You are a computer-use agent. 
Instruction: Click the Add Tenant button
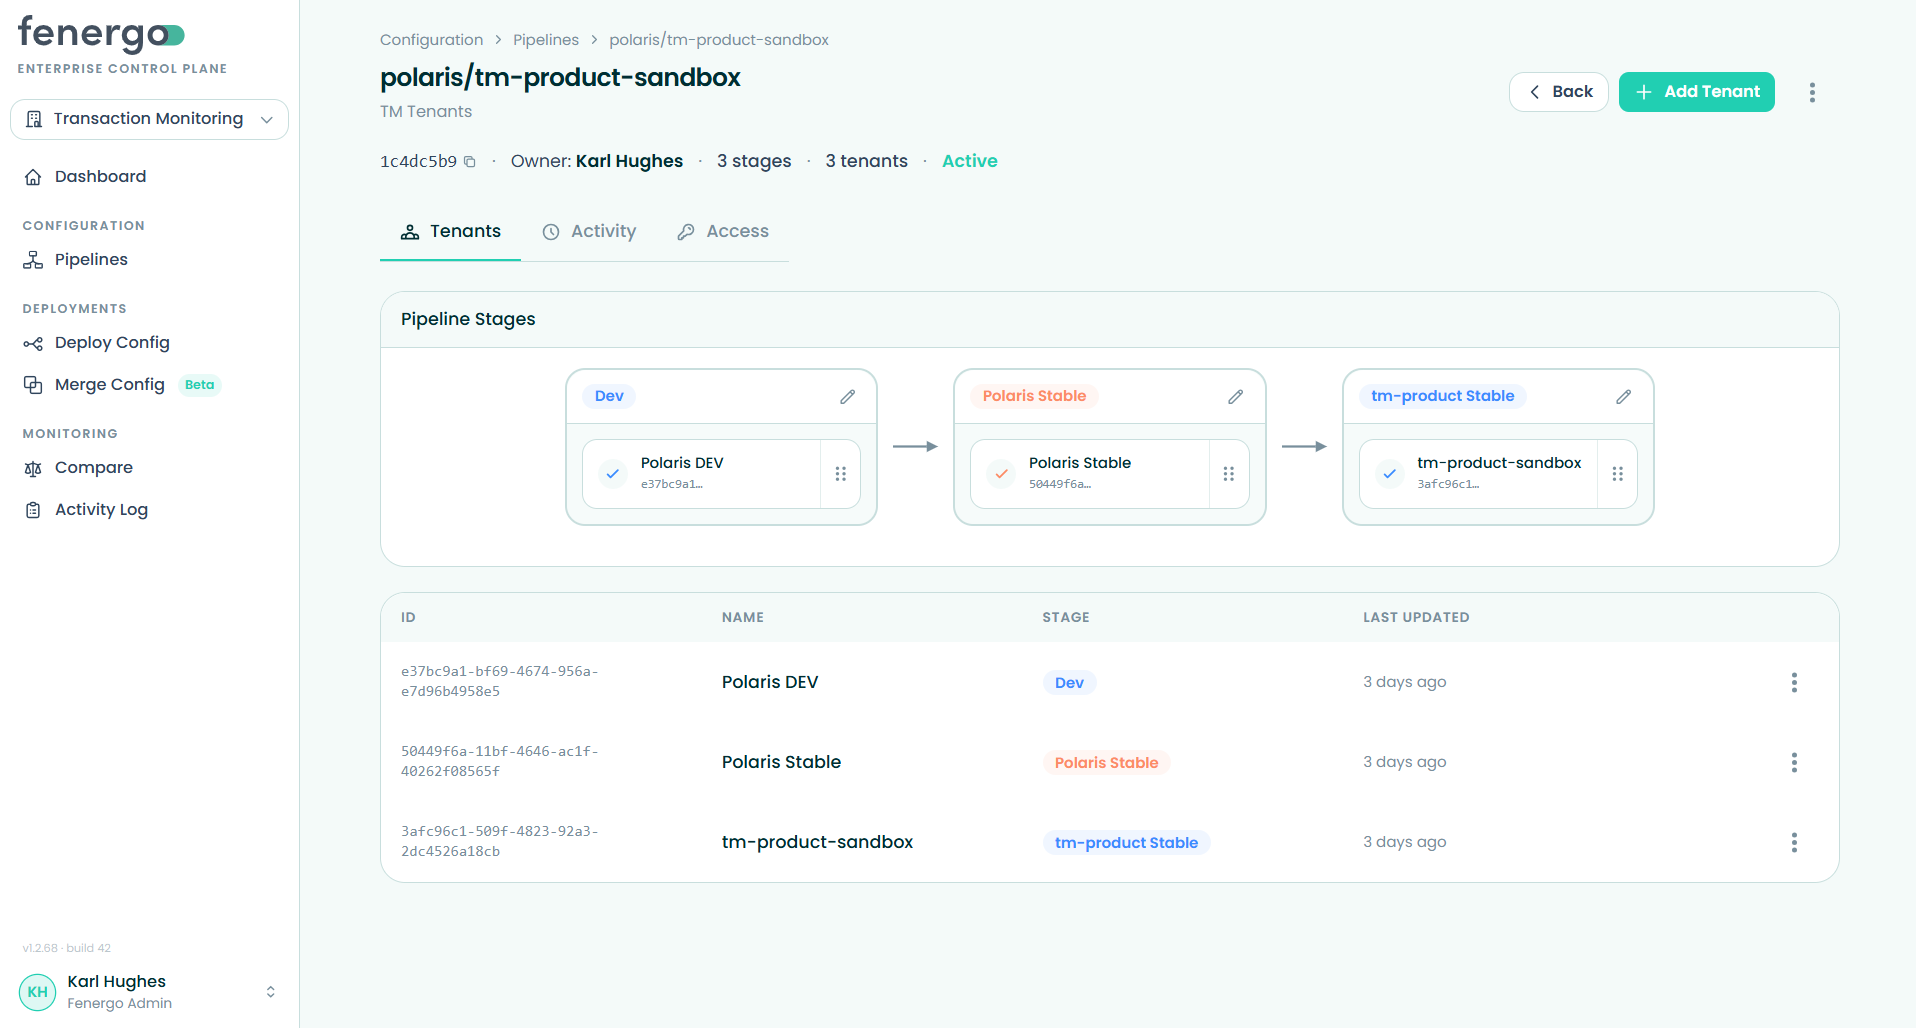[1696, 92]
